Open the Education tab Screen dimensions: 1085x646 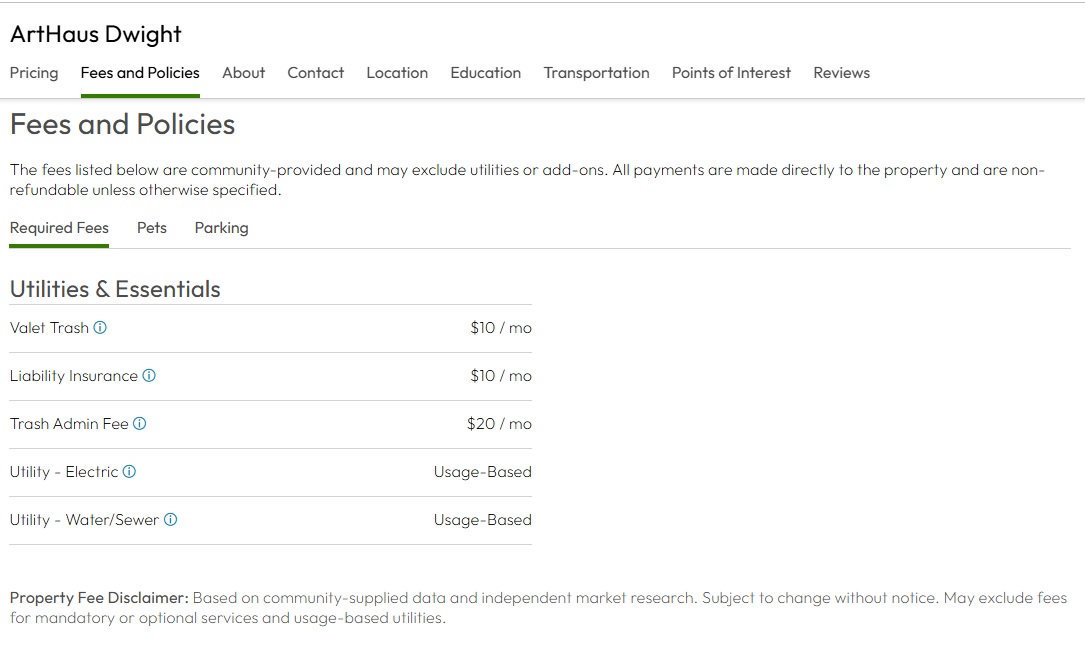485,73
